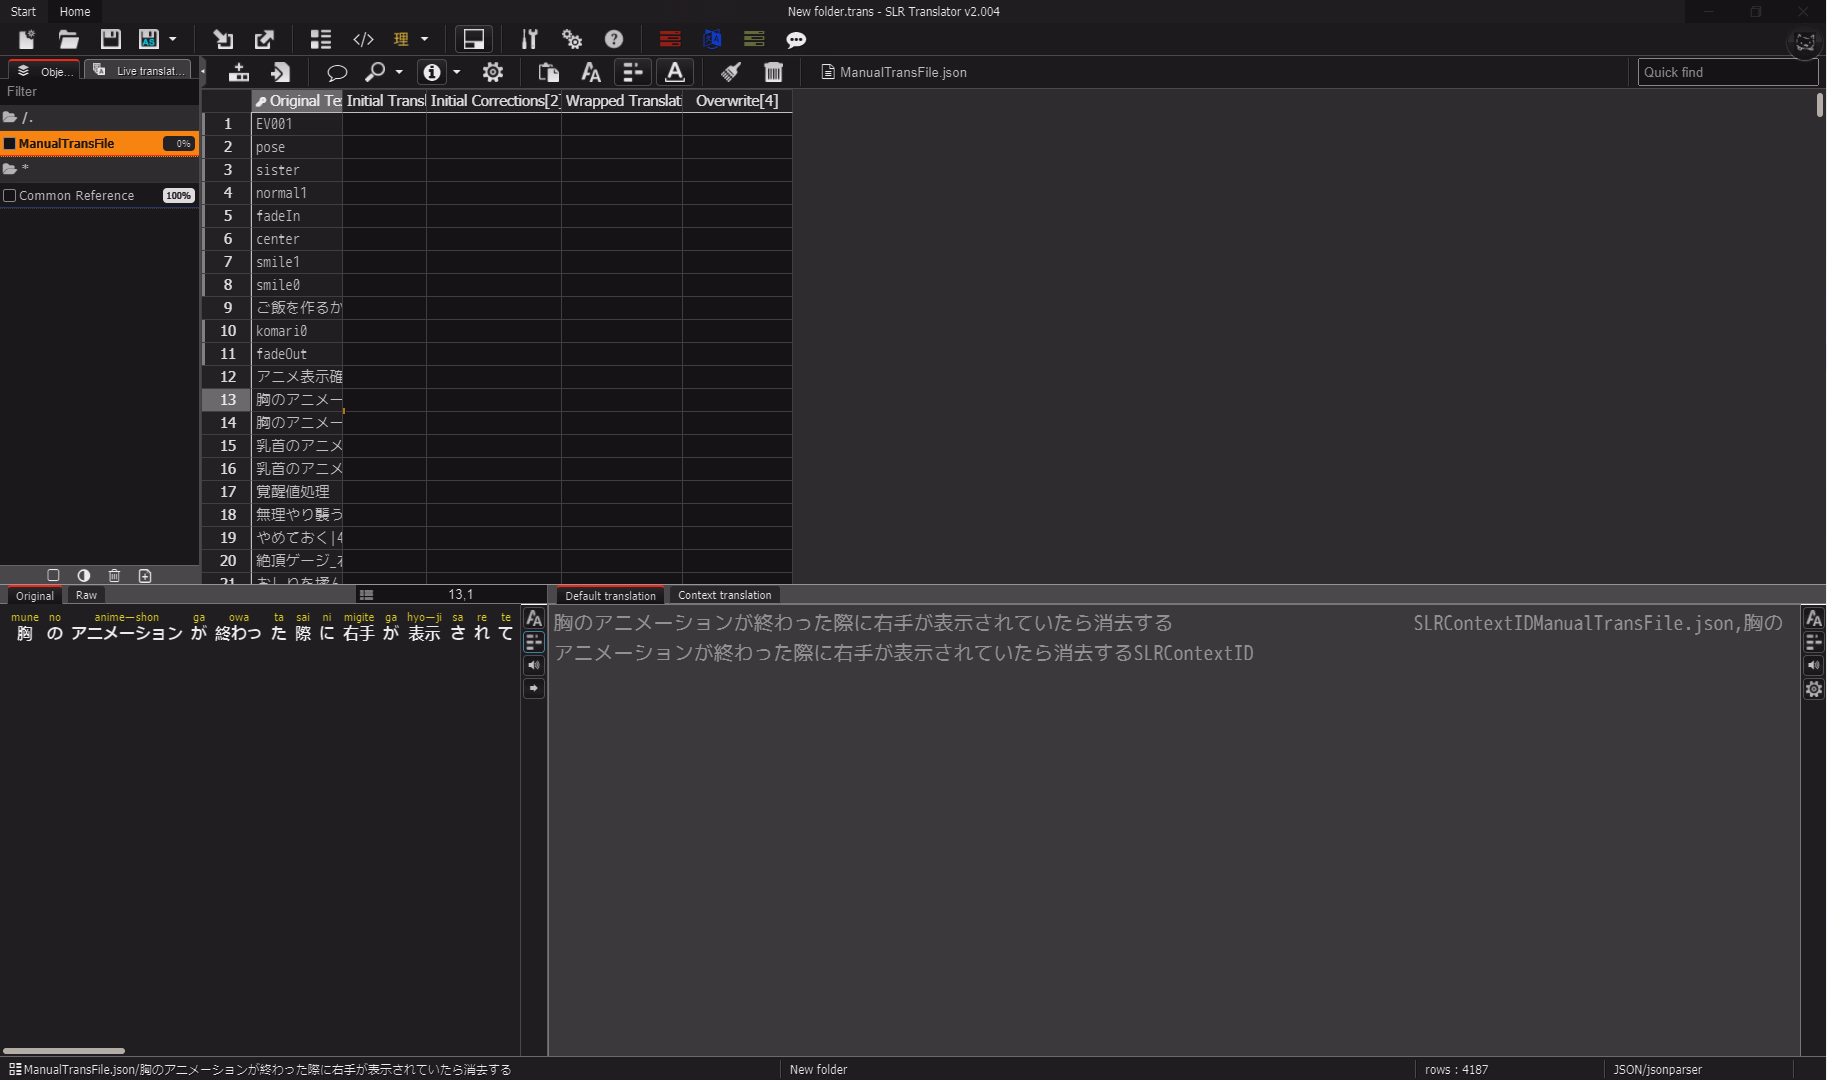Expand dropdown next to the info icon
Image resolution: width=1827 pixels, height=1080 pixels.
(x=457, y=72)
